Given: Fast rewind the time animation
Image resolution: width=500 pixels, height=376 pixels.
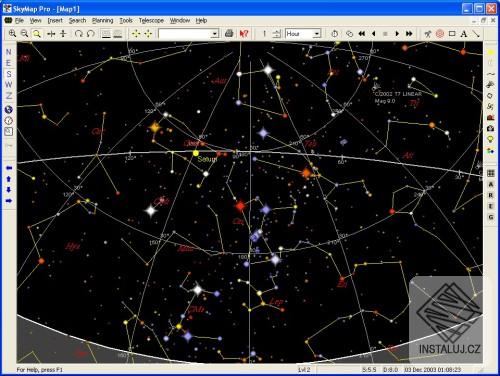Looking at the screenshot, I should [362, 34].
